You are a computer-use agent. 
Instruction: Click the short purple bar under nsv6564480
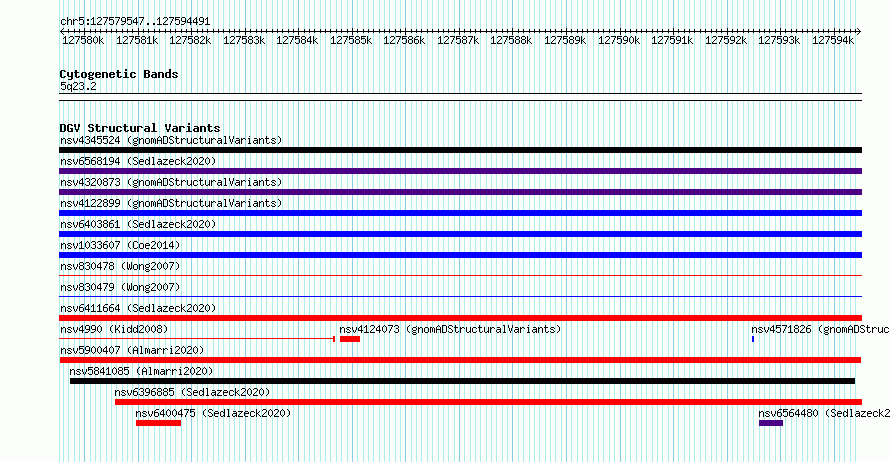(771, 423)
